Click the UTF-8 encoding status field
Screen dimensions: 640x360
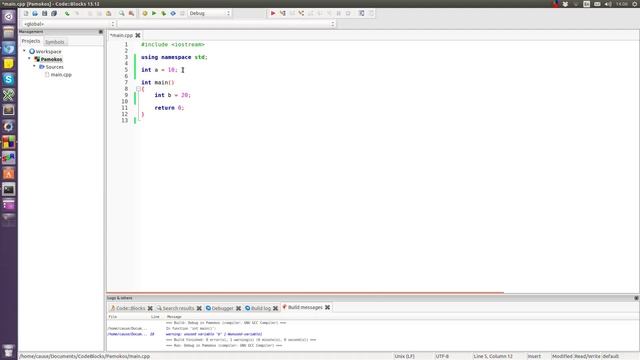pyautogui.click(x=442, y=356)
